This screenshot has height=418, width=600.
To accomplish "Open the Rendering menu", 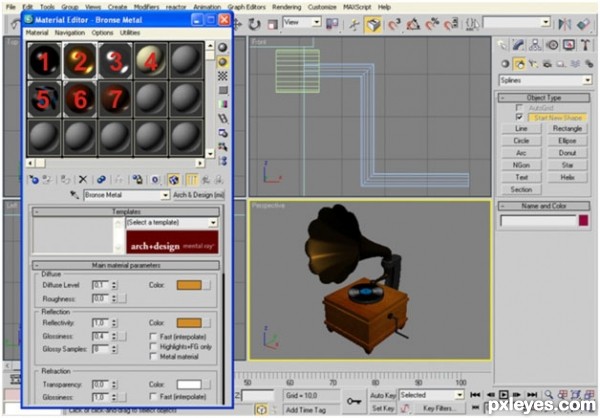I will click(x=286, y=7).
